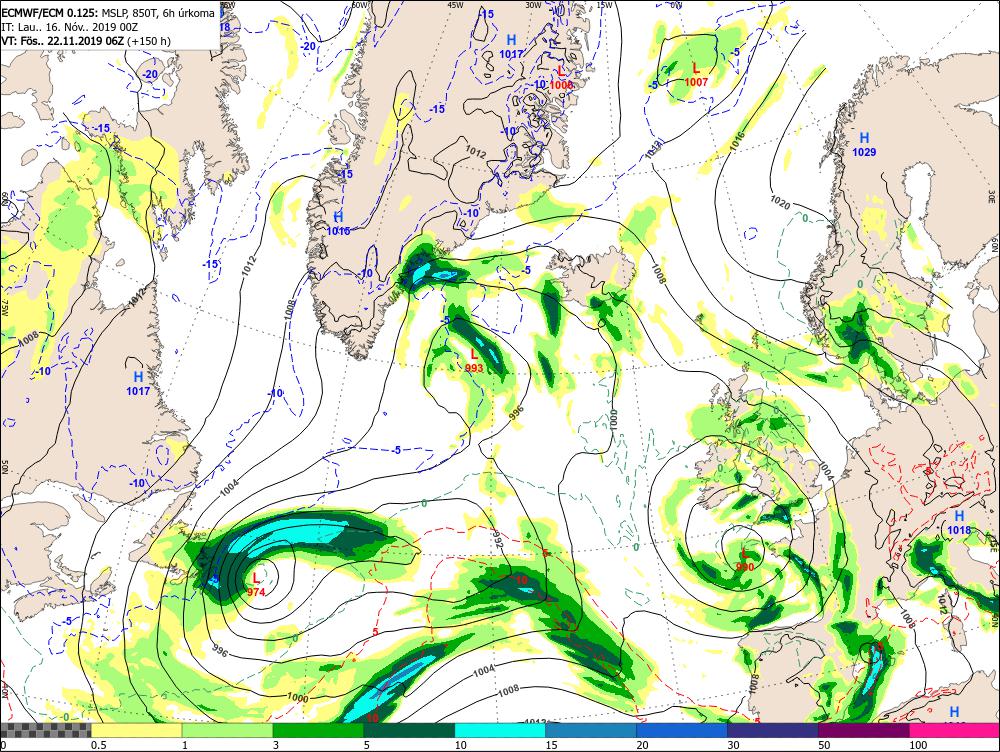Viewport: 1000px width, 752px height.
Task: Click the legend scale value 0.5
Action: 98,745
